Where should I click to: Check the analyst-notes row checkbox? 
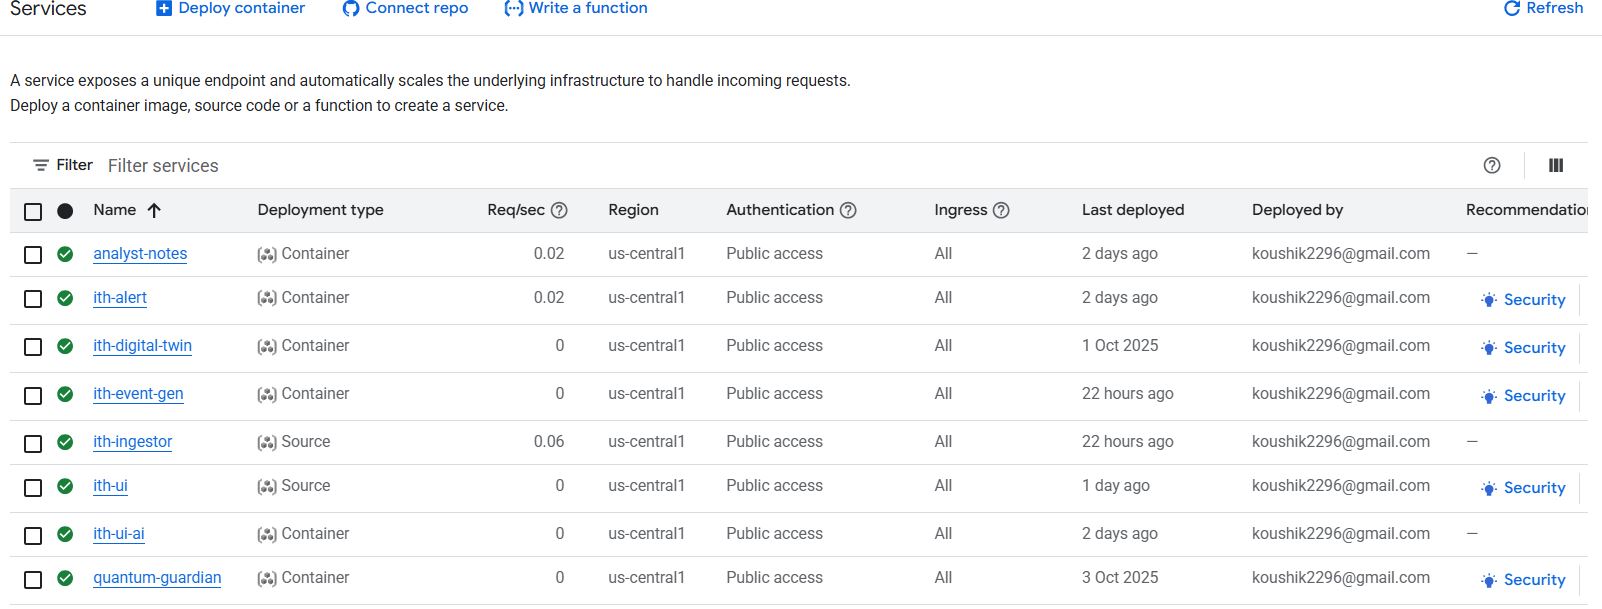[x=33, y=255]
